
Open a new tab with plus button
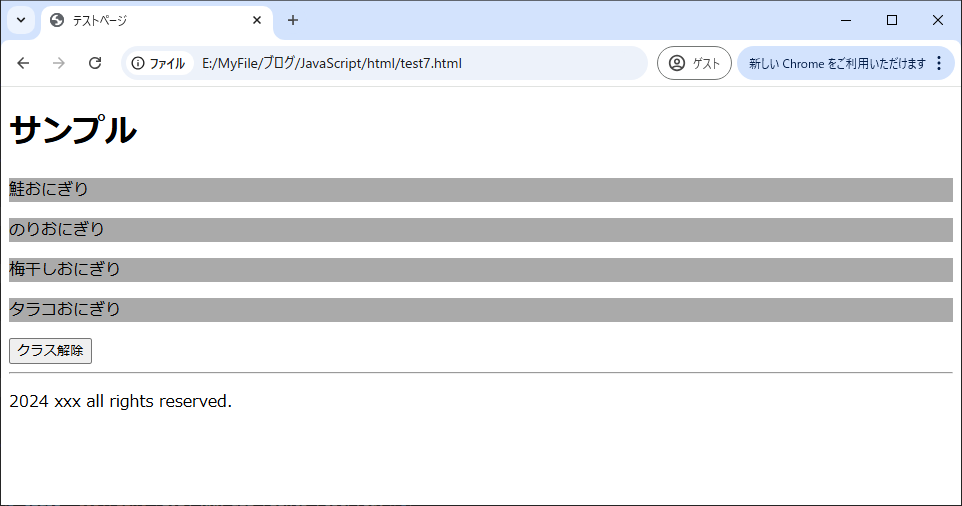293,20
